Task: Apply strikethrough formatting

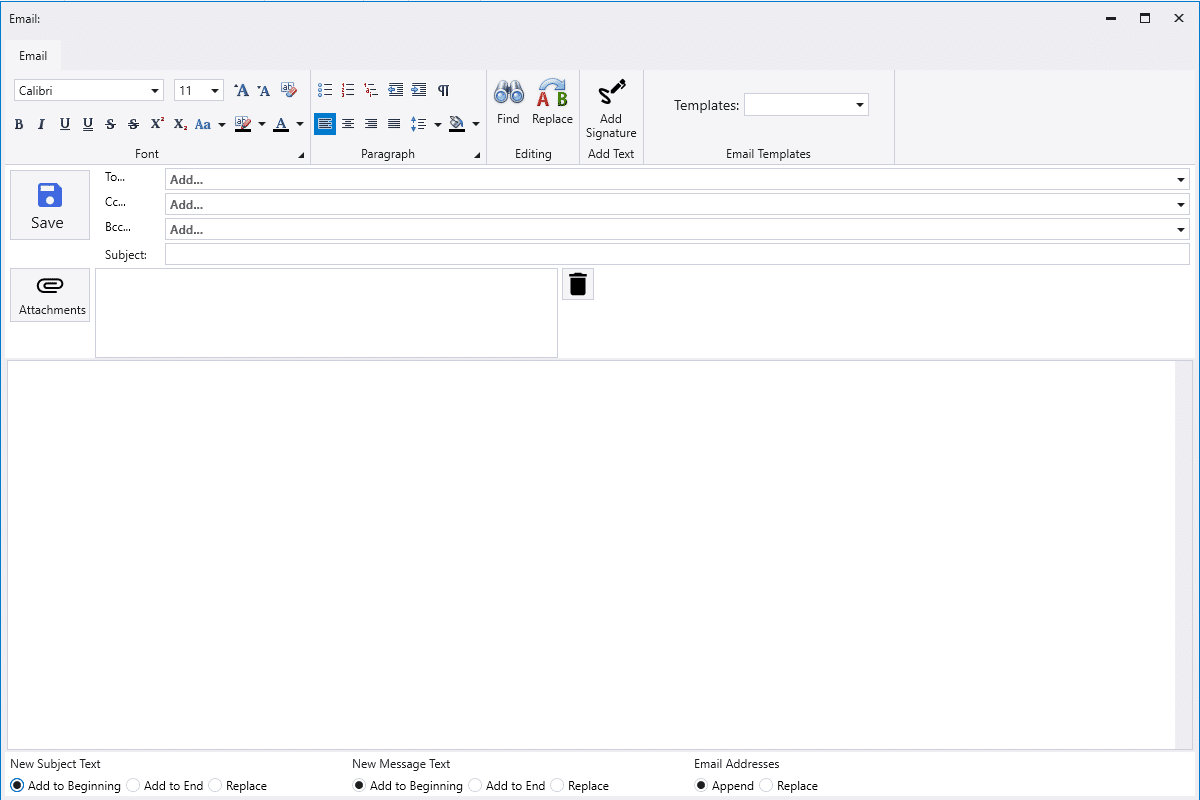Action: point(110,124)
